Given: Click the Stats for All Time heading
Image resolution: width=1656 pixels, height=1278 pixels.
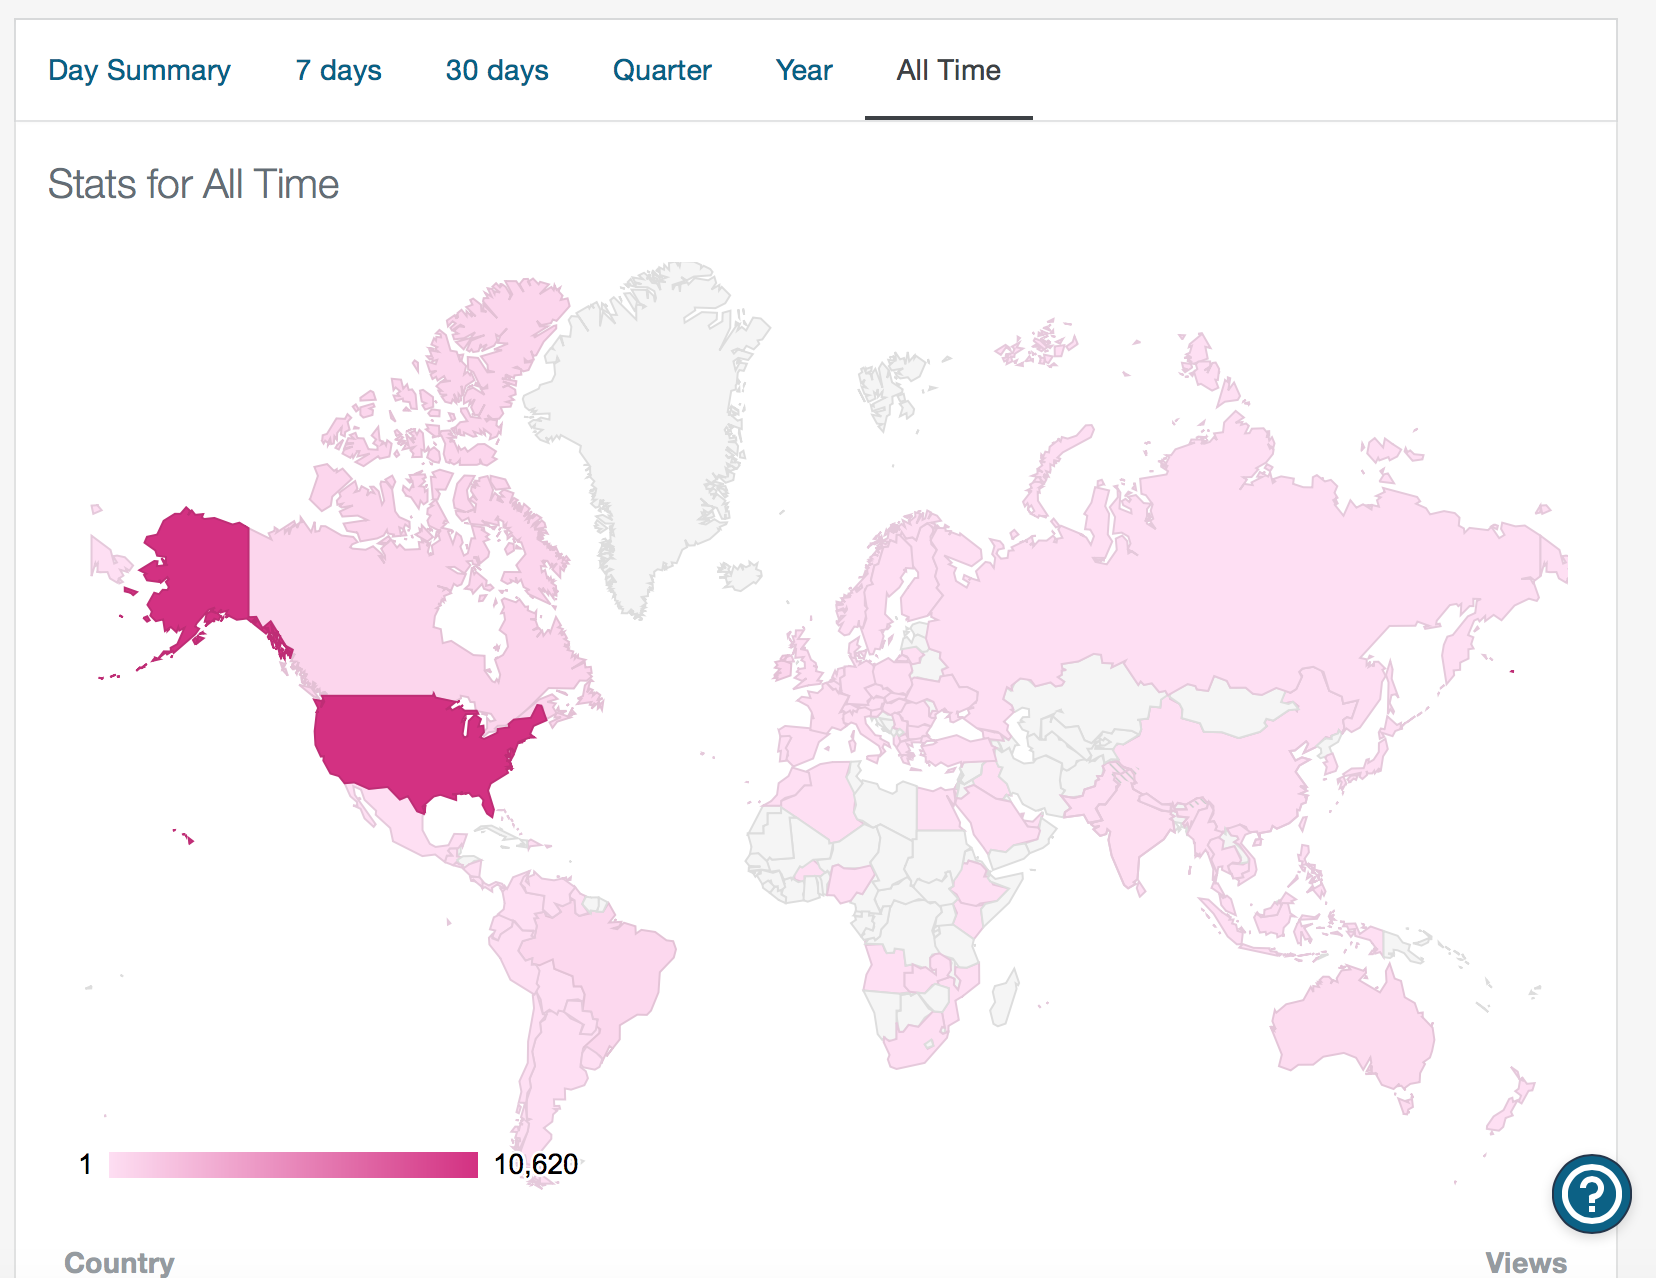Looking at the screenshot, I should click(x=193, y=185).
